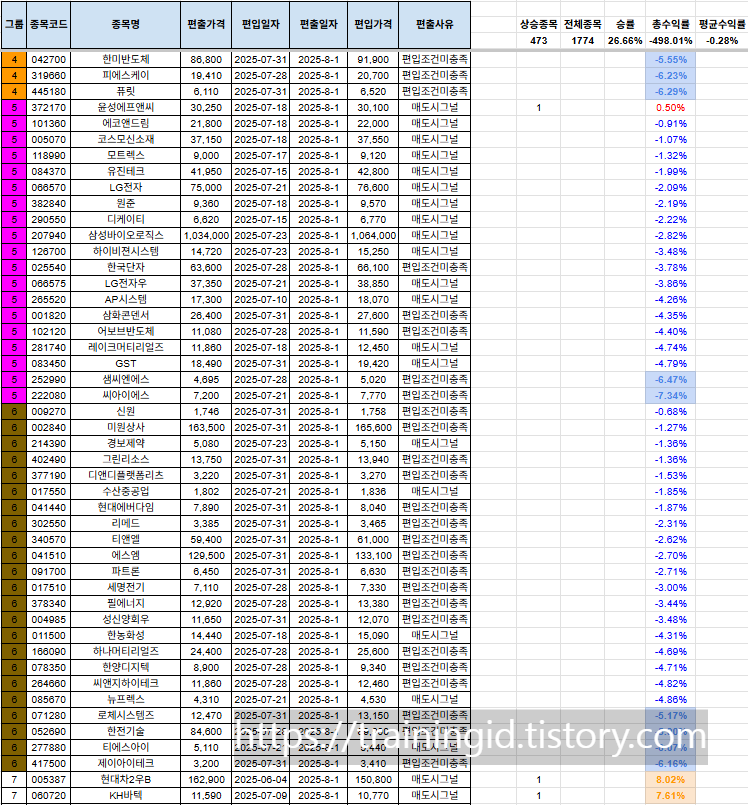748x805 pixels.
Task: Select the stock name 현대에버다임
Action: point(125,507)
